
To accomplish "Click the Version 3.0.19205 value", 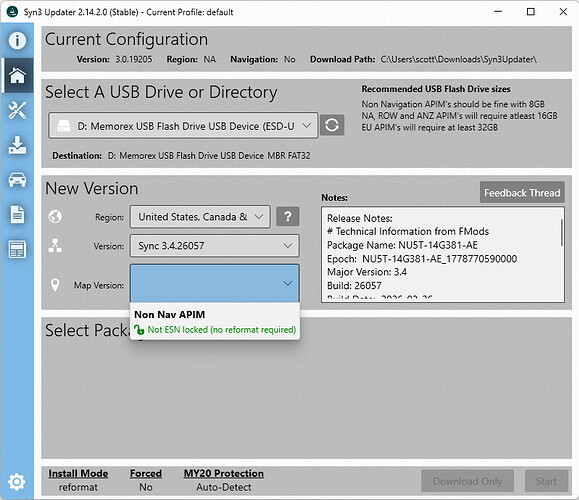I will pyautogui.click(x=134, y=59).
